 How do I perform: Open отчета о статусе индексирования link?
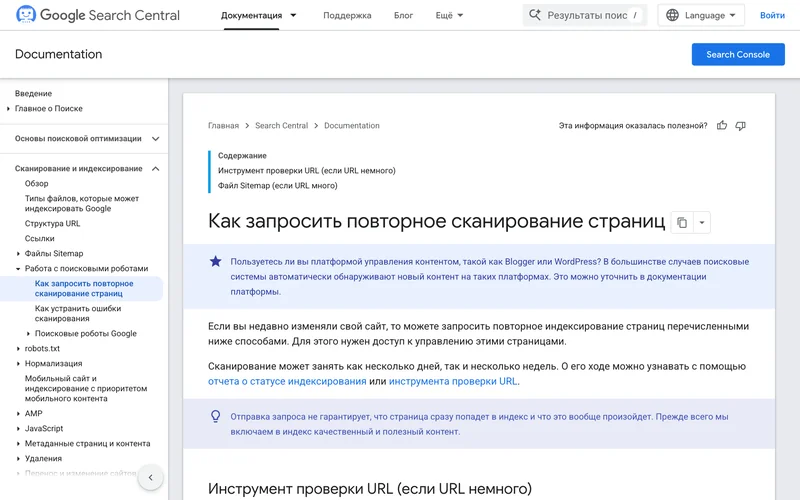(x=287, y=381)
